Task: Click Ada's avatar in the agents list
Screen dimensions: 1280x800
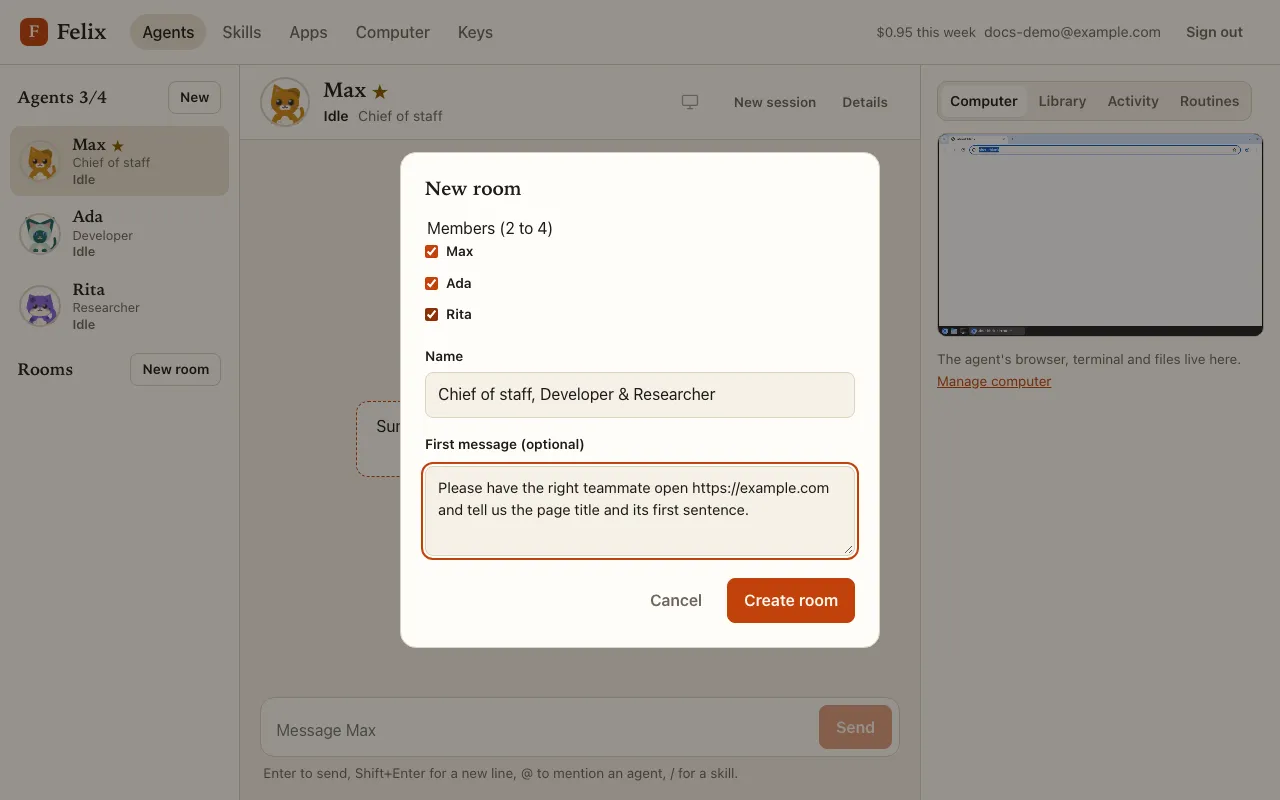Action: tap(40, 234)
